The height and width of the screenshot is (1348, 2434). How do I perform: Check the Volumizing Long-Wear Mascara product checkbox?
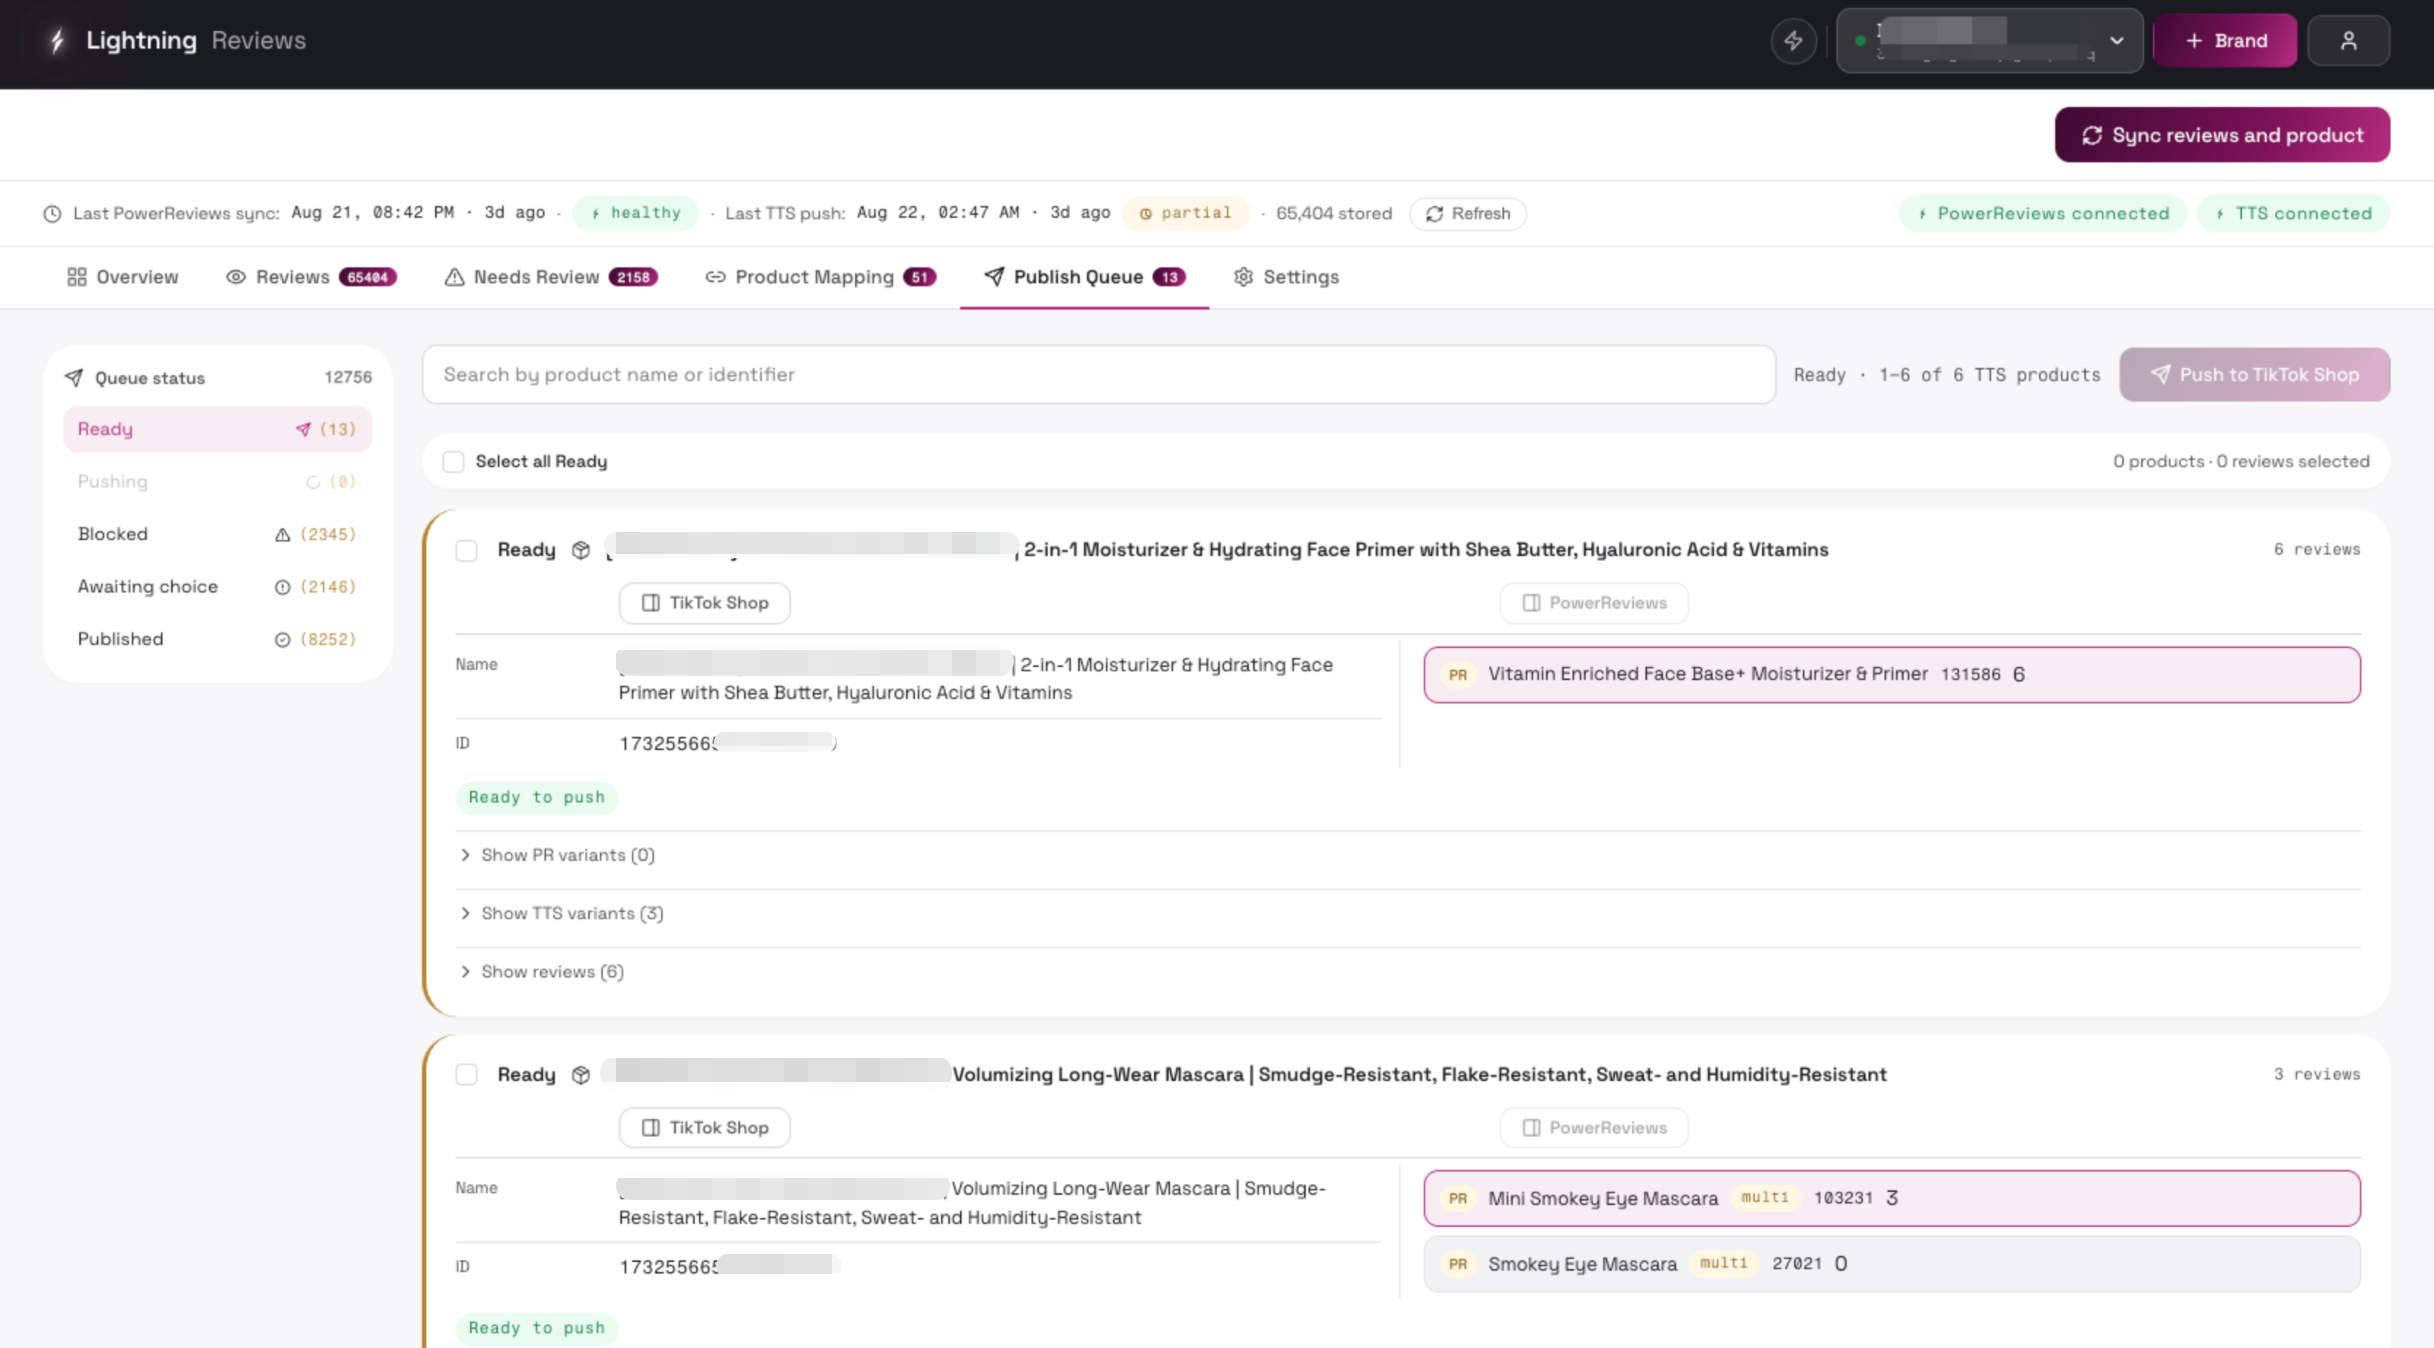pos(466,1075)
